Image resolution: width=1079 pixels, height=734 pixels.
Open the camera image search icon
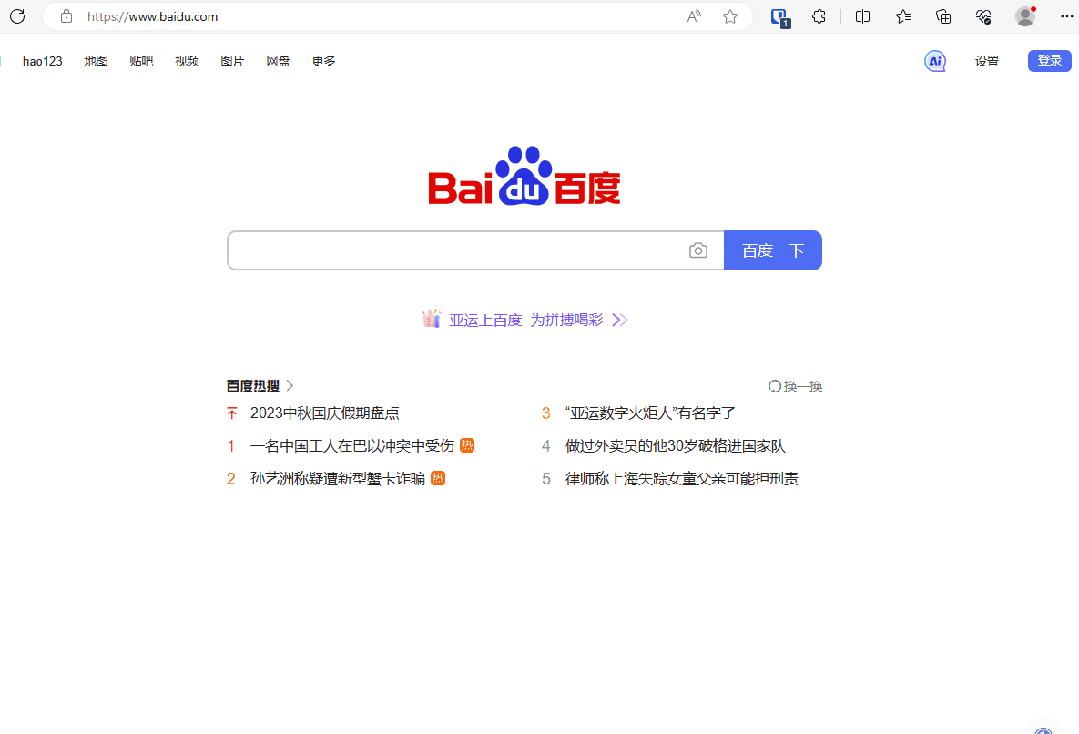[x=698, y=250]
